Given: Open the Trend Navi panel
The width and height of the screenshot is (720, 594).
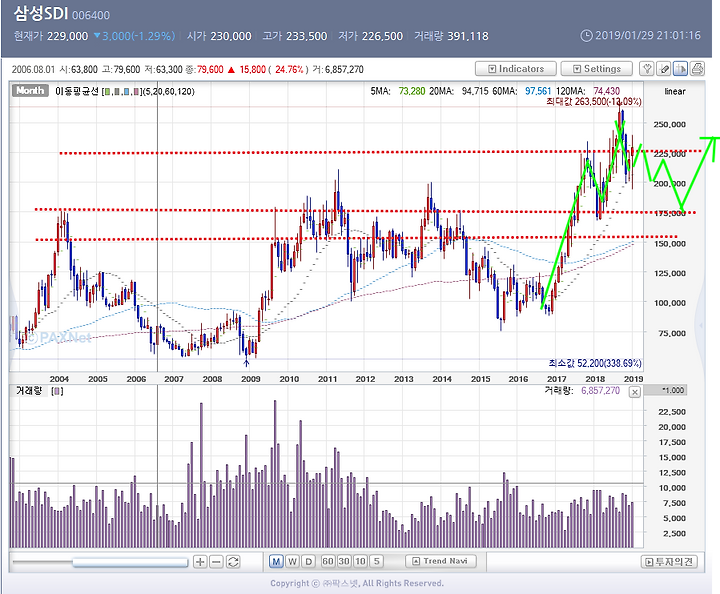Looking at the screenshot, I should click(x=441, y=561).
